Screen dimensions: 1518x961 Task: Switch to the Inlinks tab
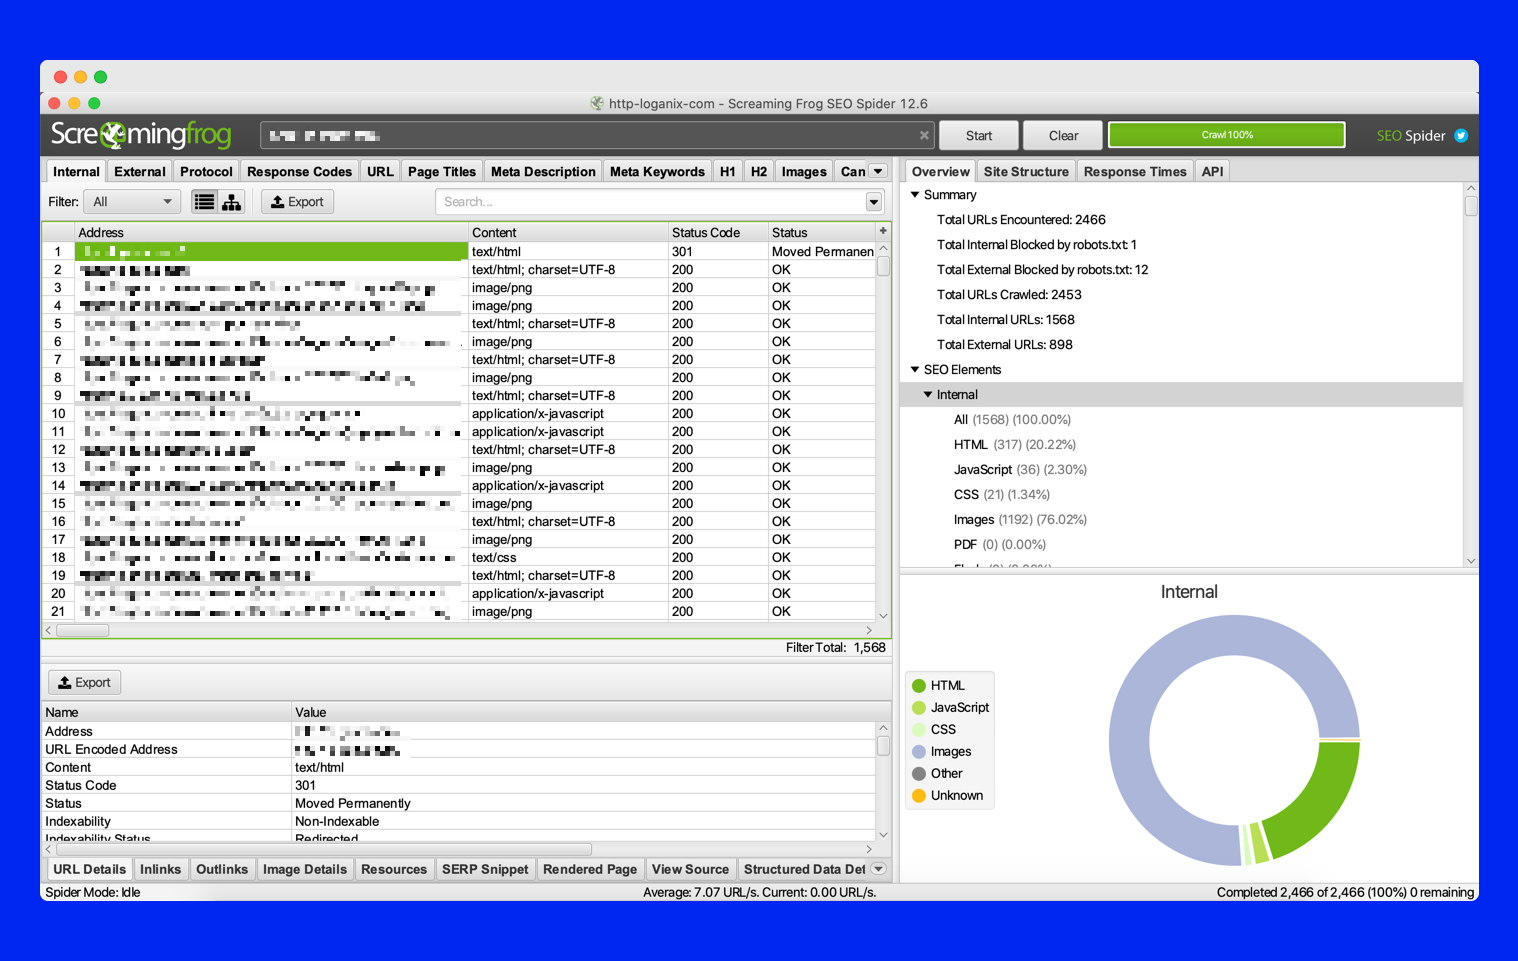[161, 870]
